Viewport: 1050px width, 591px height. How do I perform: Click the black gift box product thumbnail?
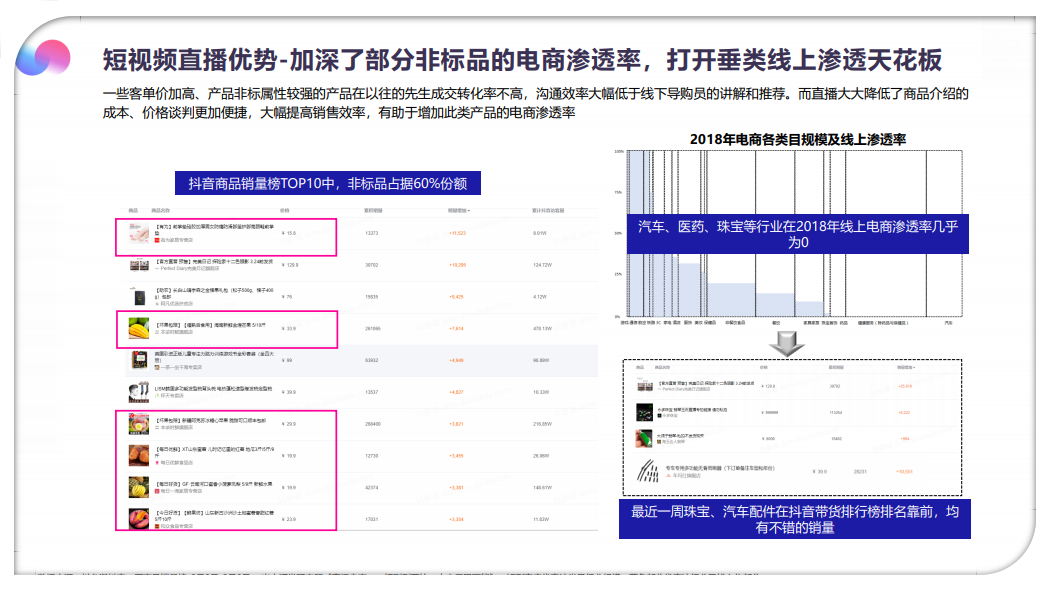coord(137,296)
